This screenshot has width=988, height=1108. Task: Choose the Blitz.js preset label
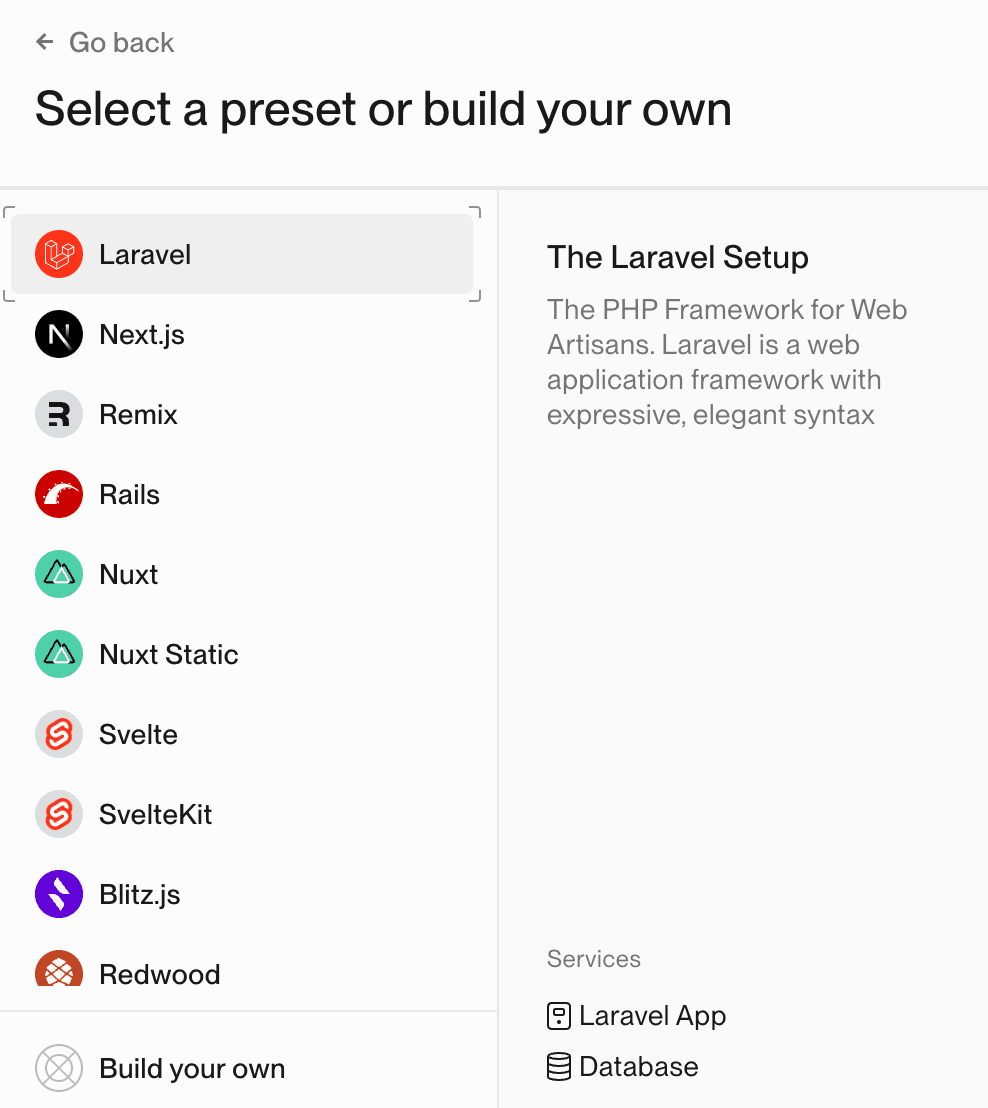tap(140, 895)
